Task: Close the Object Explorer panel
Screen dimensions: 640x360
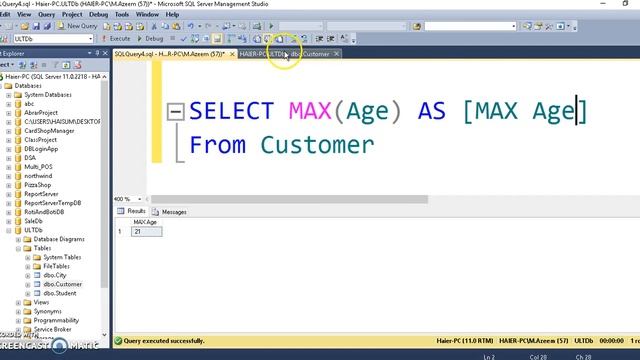Action: (x=105, y=53)
